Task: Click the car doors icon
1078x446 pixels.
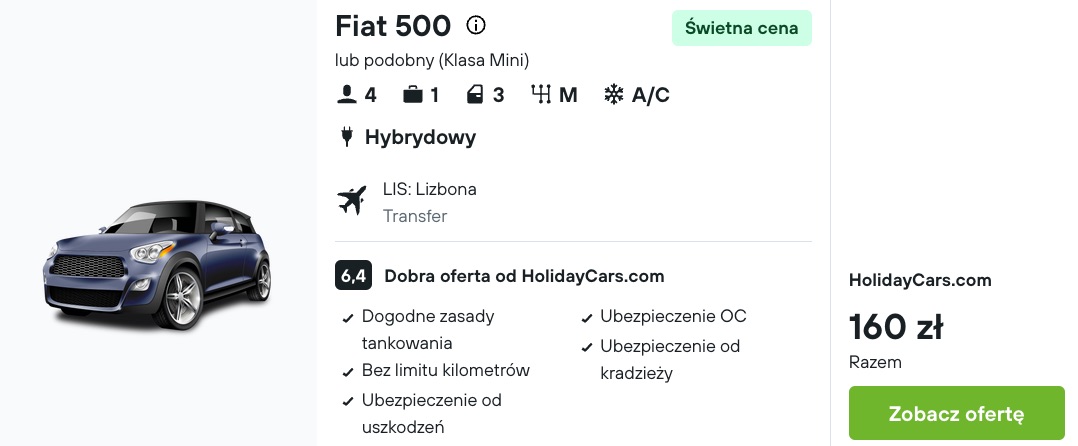Action: pyautogui.click(x=475, y=94)
